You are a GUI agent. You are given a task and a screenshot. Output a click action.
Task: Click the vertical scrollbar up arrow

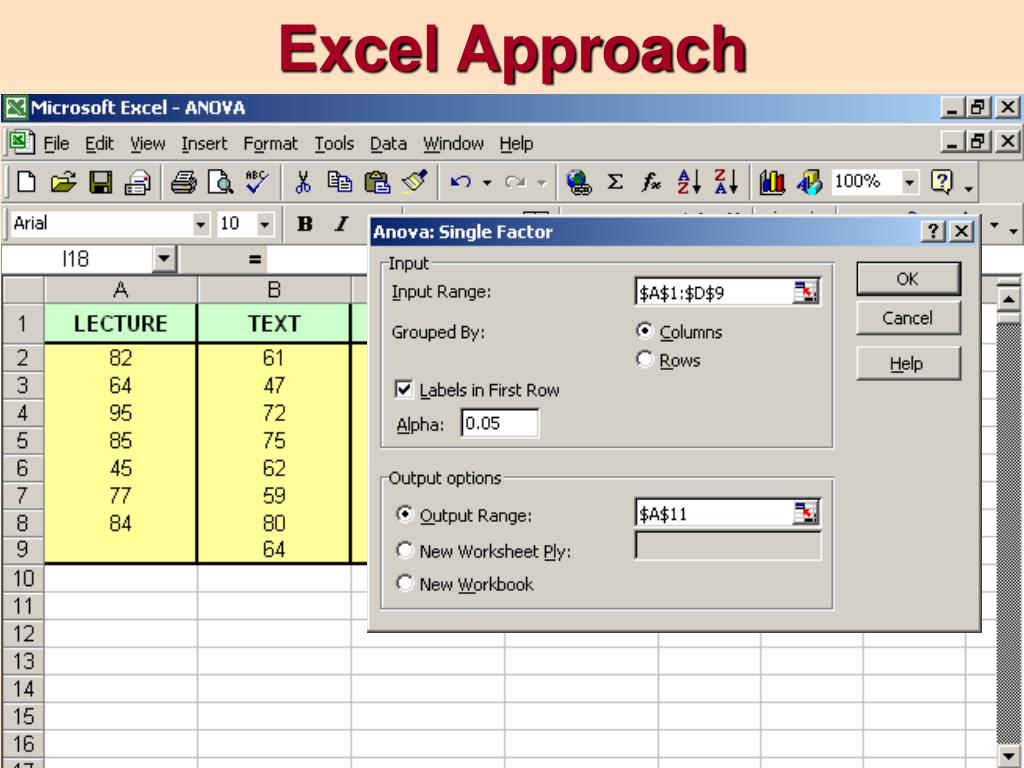[x=1008, y=297]
